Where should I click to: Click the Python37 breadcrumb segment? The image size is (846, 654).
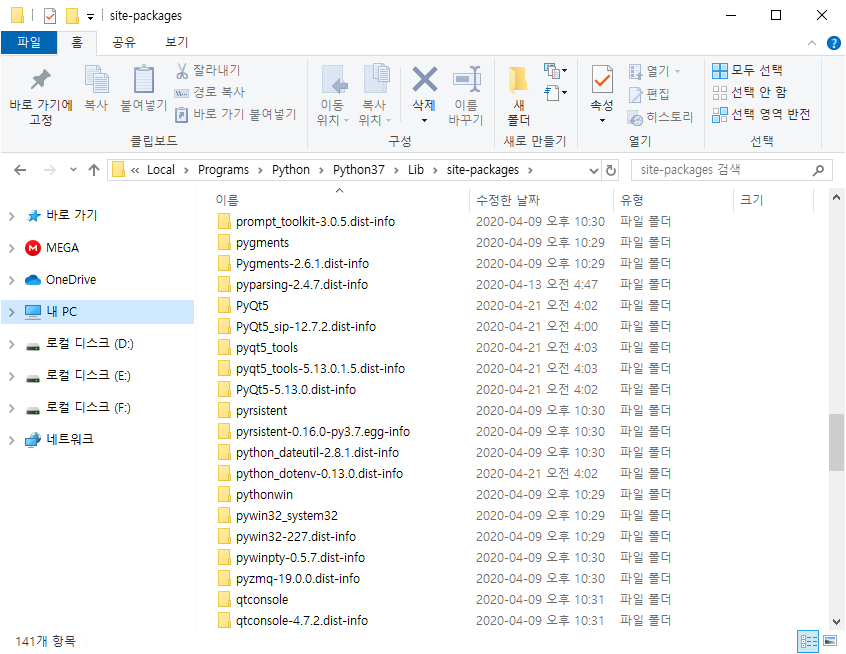[x=359, y=170]
